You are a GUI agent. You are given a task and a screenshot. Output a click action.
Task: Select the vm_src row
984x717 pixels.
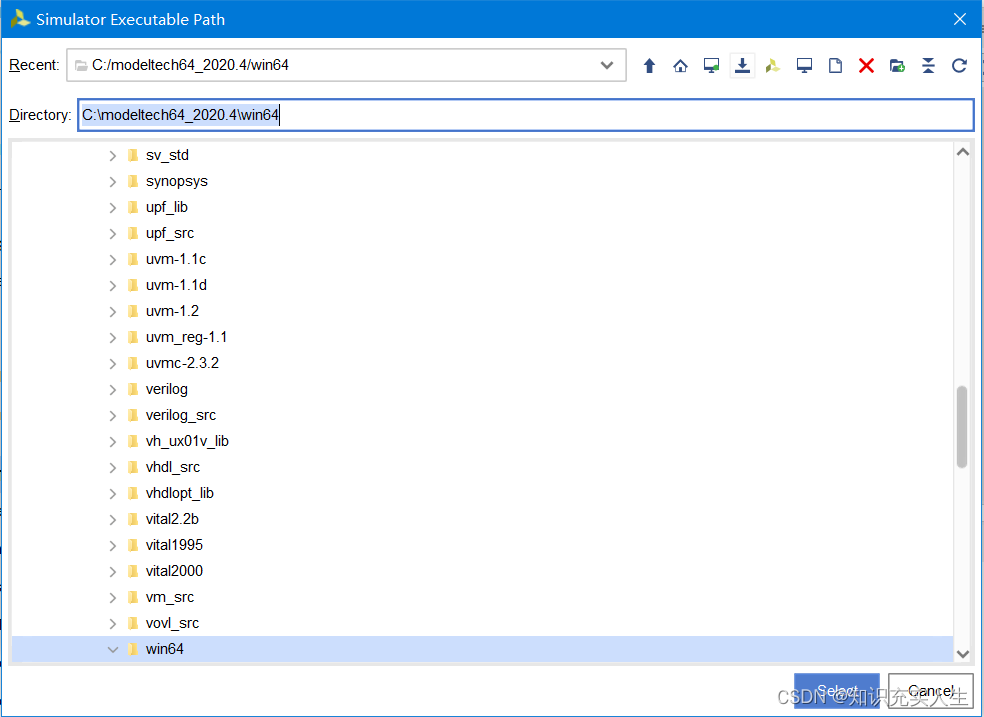pyautogui.click(x=482, y=597)
